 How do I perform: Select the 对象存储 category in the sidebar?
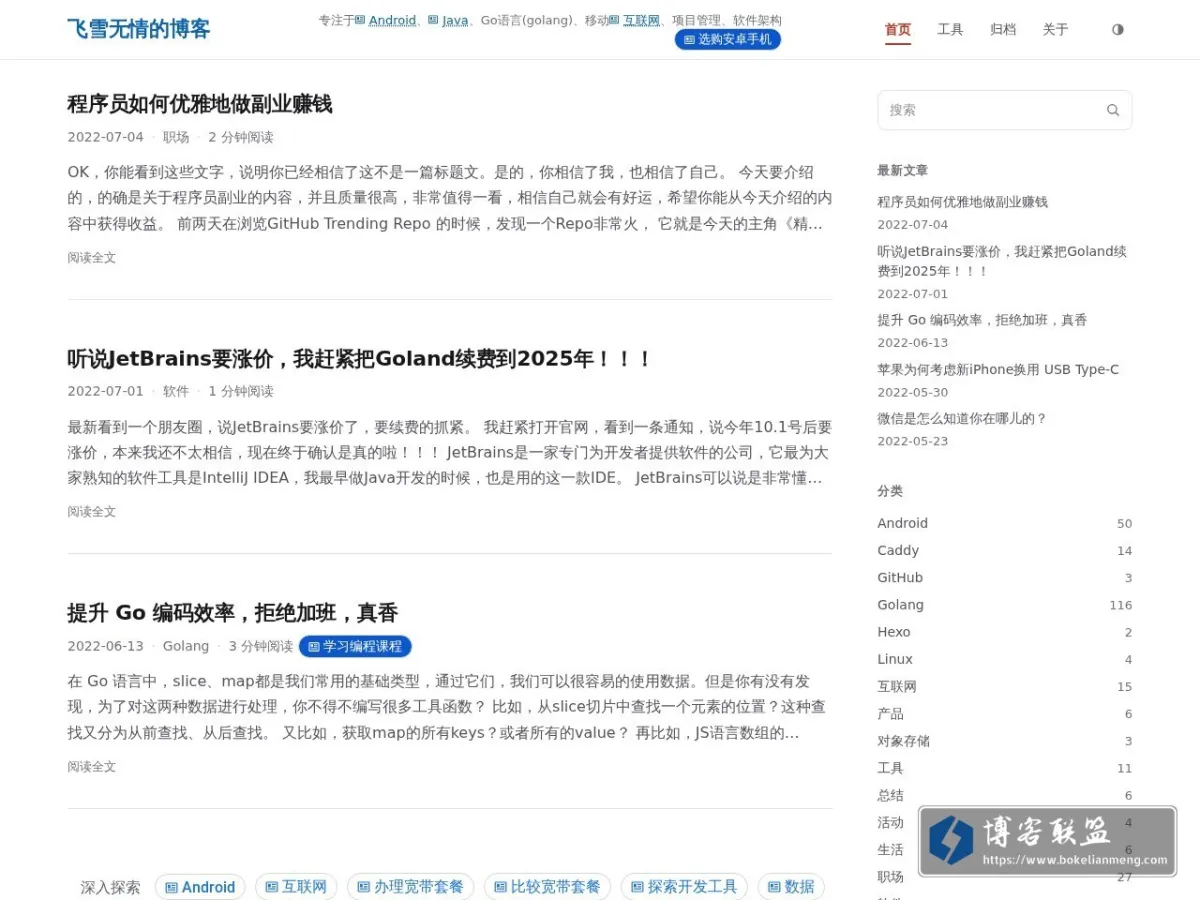pos(904,741)
